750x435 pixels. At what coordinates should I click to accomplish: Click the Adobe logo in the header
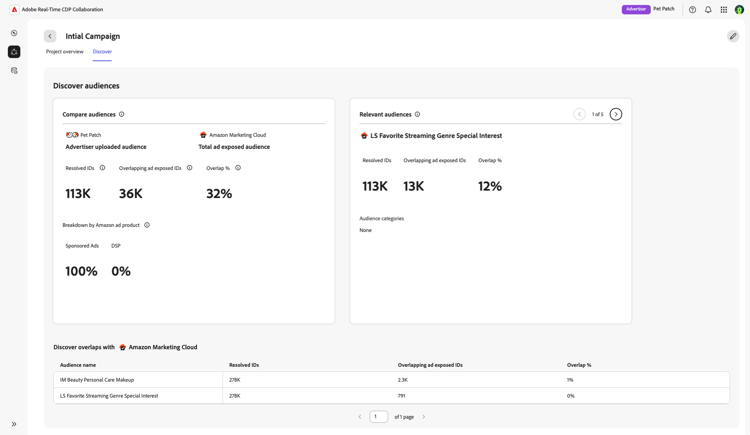tap(14, 9)
